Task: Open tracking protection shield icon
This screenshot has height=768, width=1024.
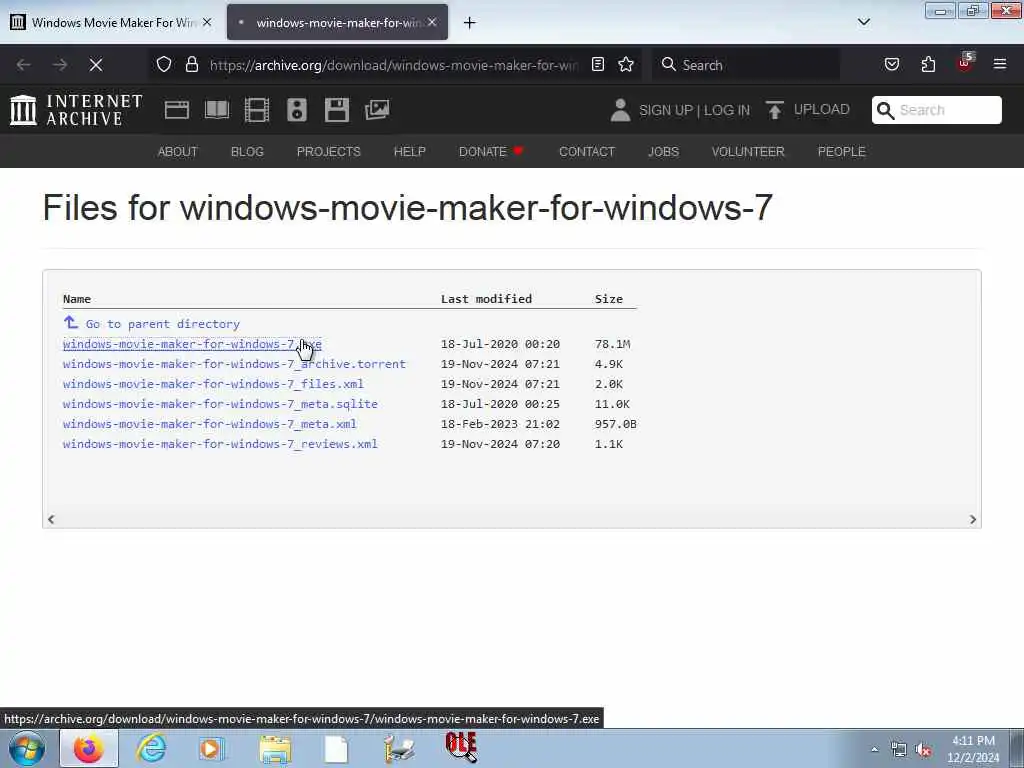Action: click(164, 65)
